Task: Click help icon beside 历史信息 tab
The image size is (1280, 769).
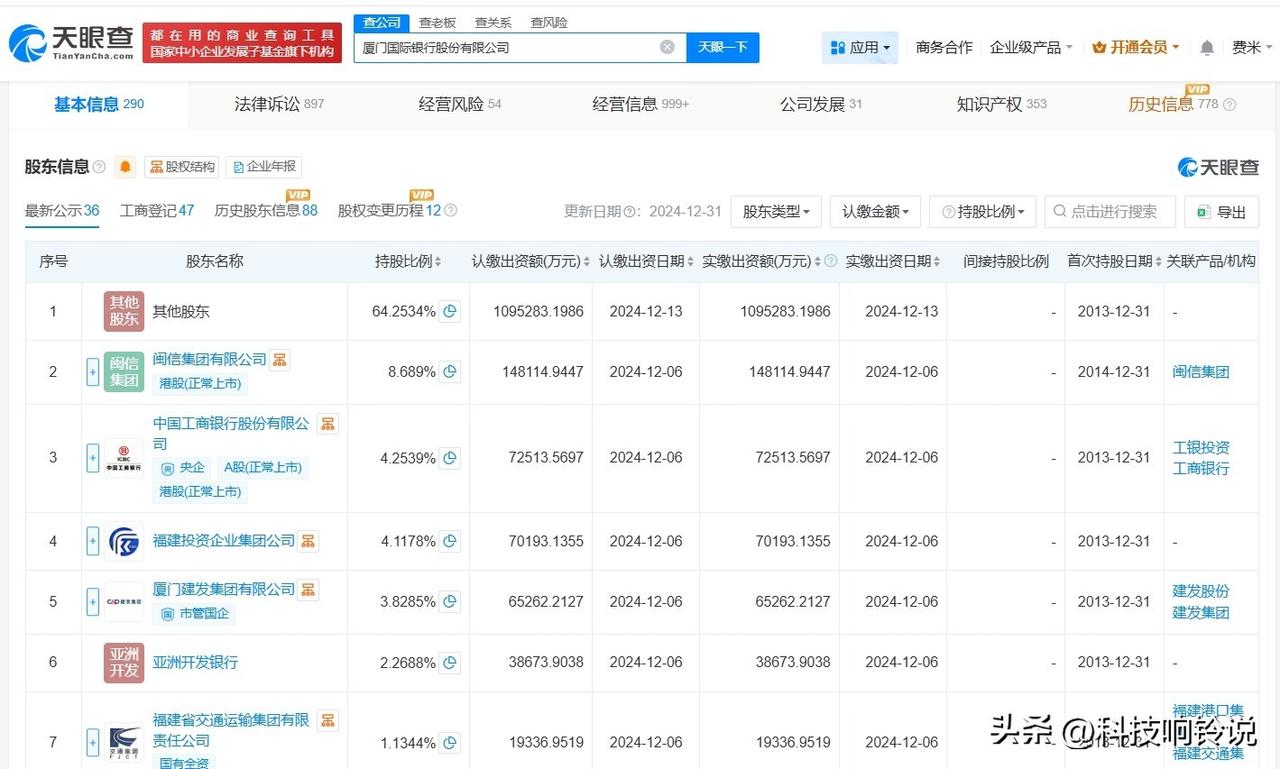Action: coord(1230,104)
